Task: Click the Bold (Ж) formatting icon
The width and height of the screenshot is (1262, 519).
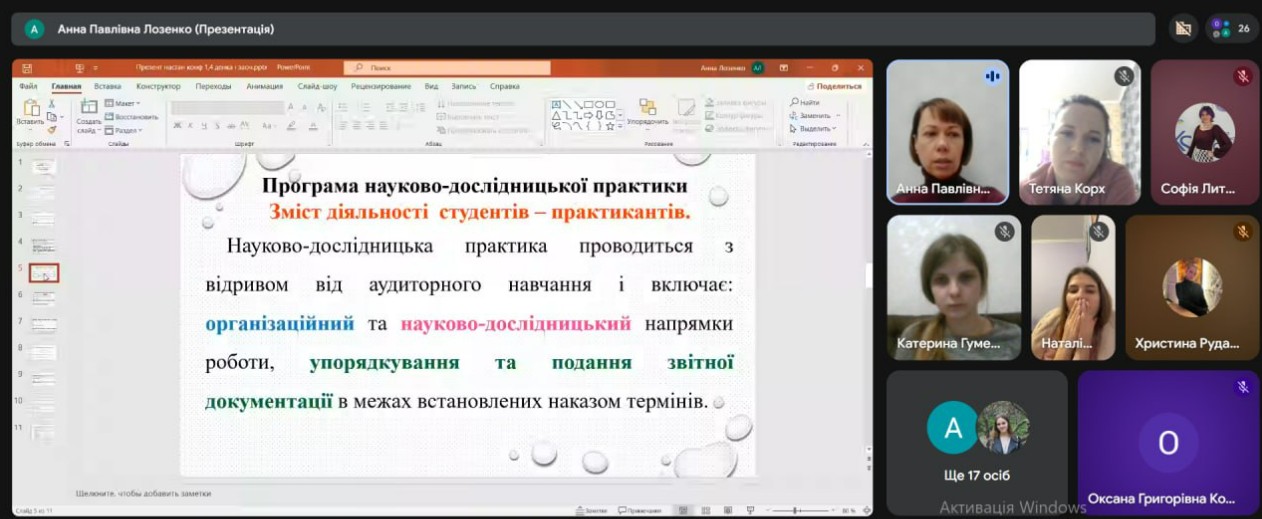Action: coord(177,125)
